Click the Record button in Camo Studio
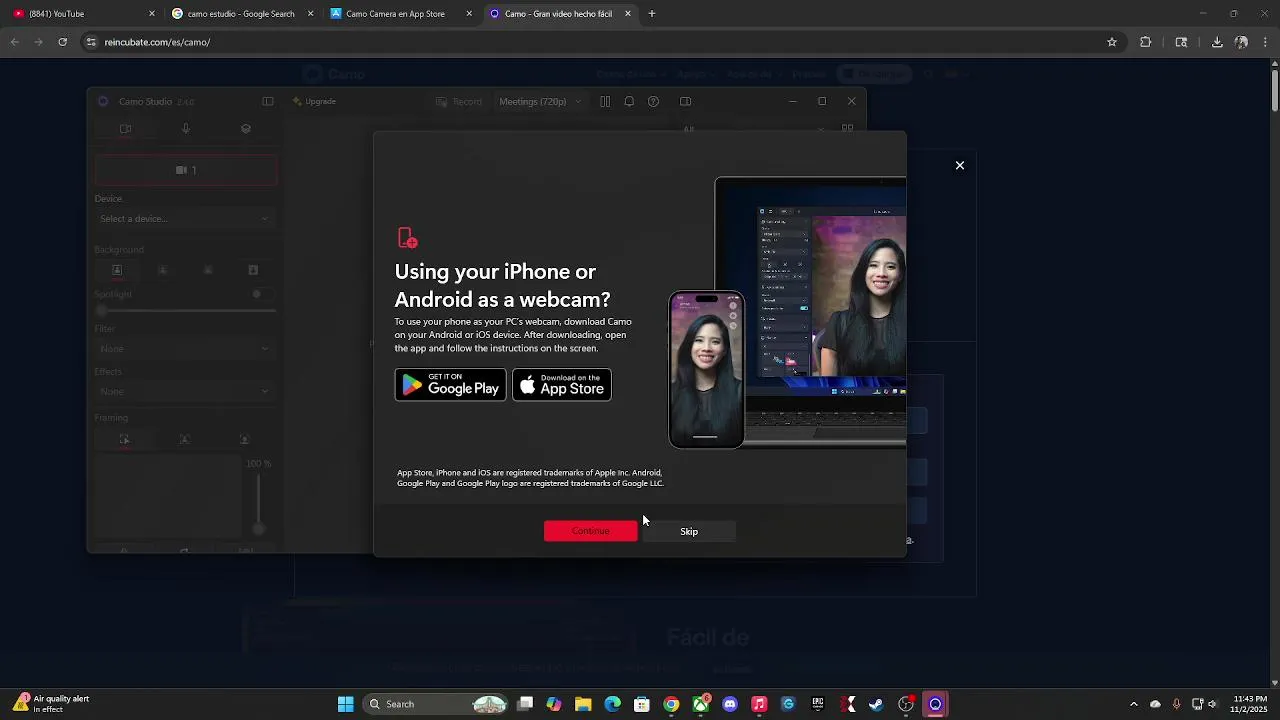Image resolution: width=1280 pixels, height=720 pixels. pos(459,101)
